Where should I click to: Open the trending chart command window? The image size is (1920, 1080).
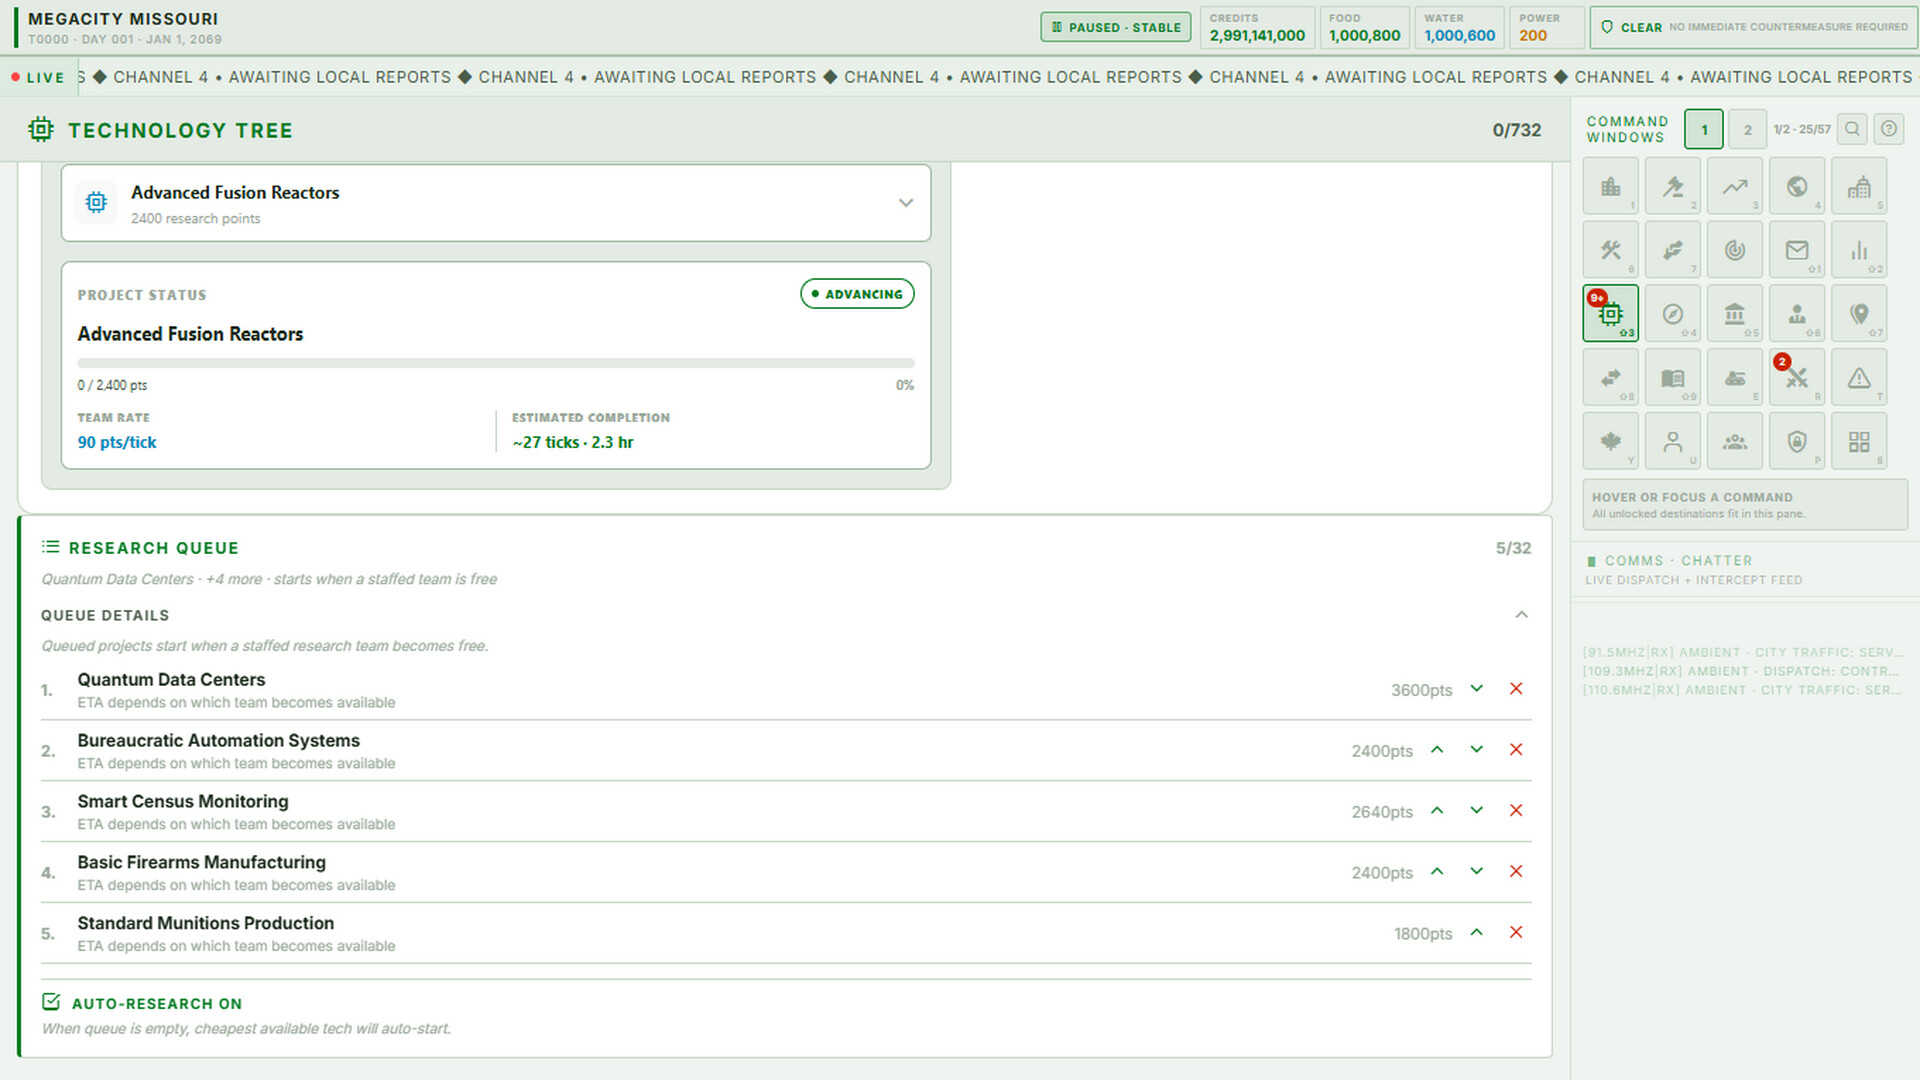tap(1735, 186)
